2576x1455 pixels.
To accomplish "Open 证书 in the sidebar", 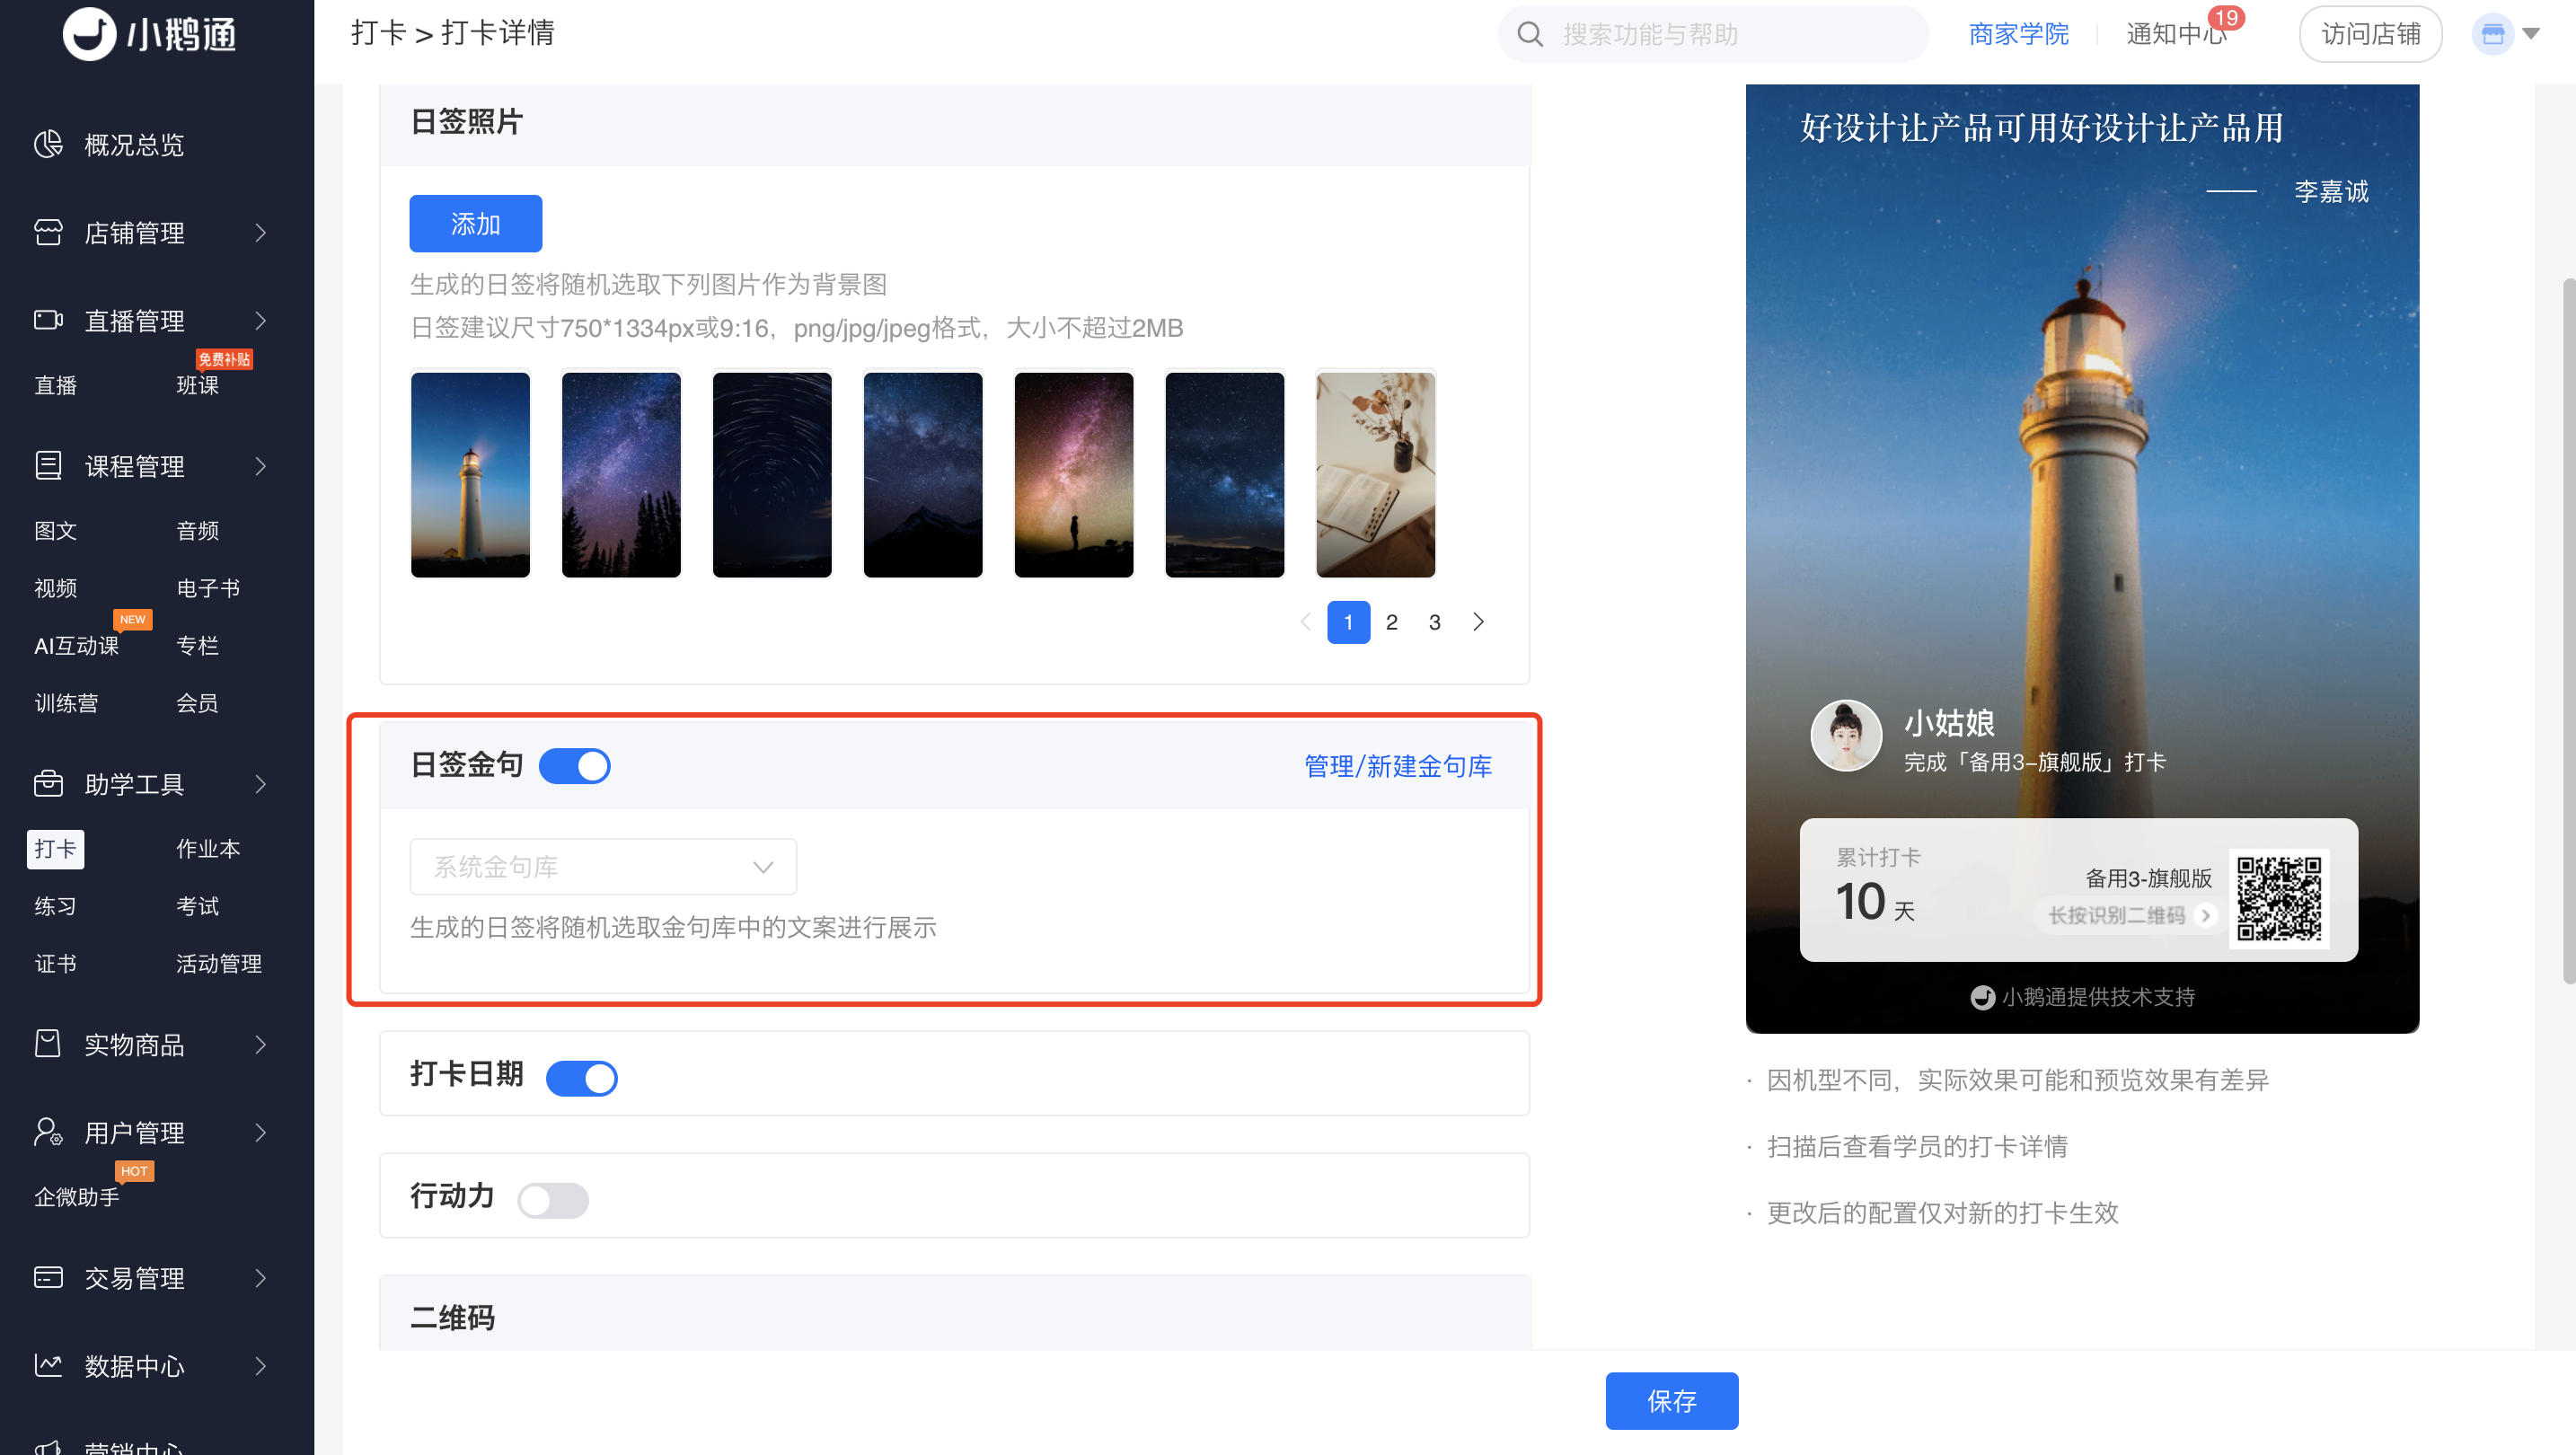I will coord(55,964).
